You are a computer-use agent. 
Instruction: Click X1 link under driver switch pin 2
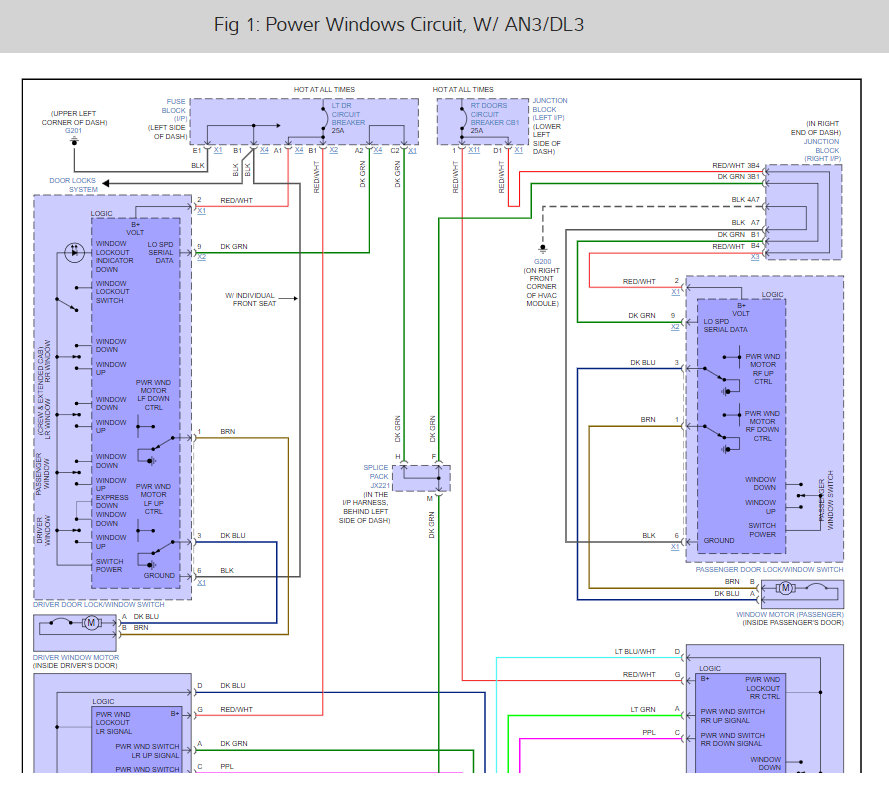click(201, 210)
